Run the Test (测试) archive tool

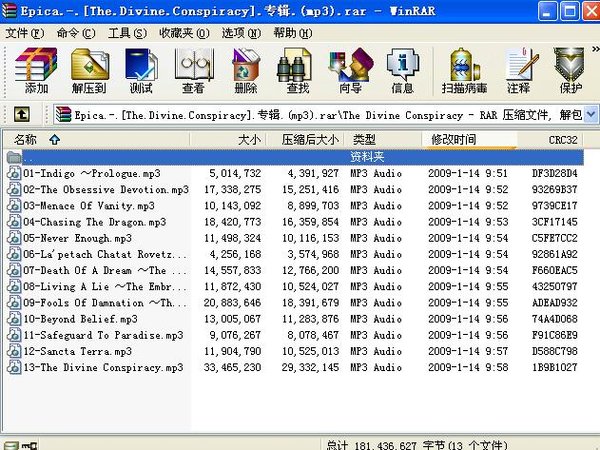[141, 70]
